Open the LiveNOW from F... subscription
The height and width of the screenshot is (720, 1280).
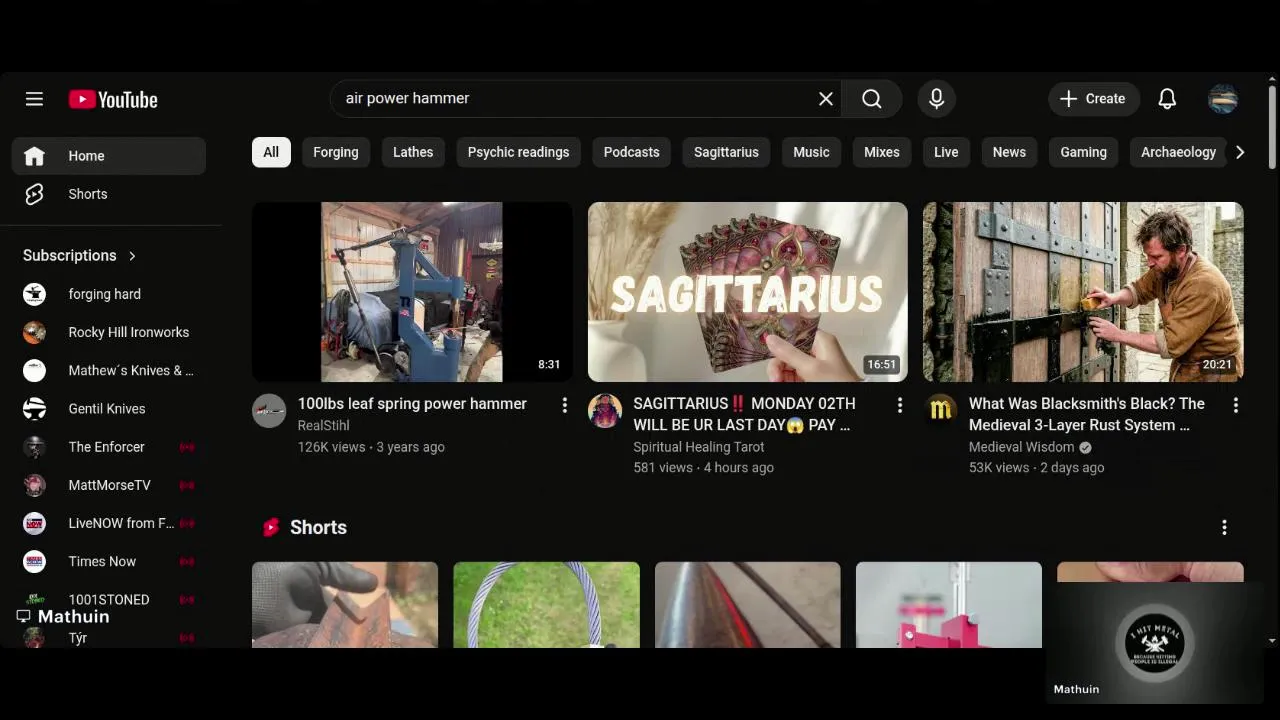point(109,523)
